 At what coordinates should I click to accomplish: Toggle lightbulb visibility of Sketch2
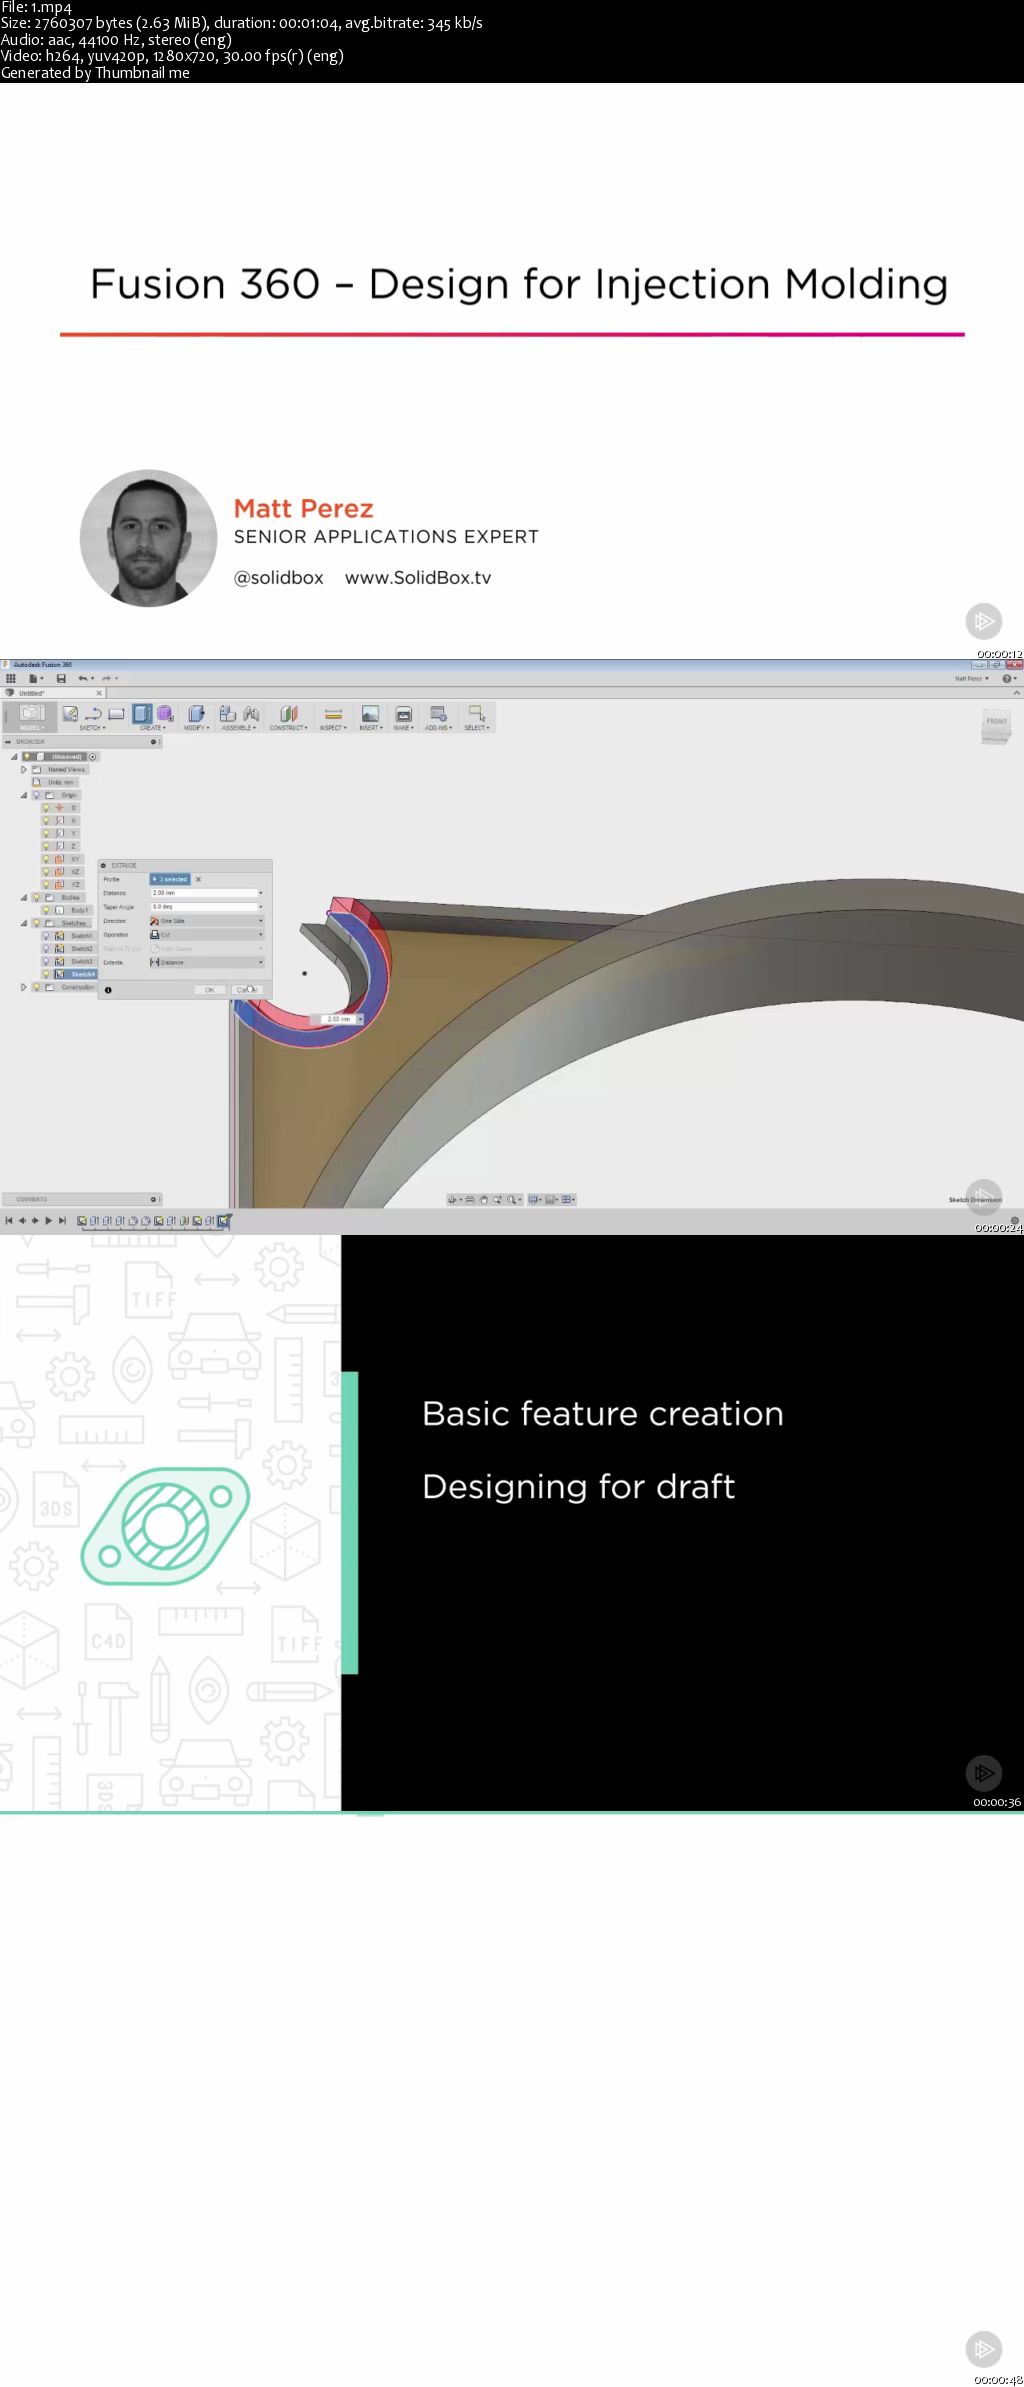coord(46,948)
